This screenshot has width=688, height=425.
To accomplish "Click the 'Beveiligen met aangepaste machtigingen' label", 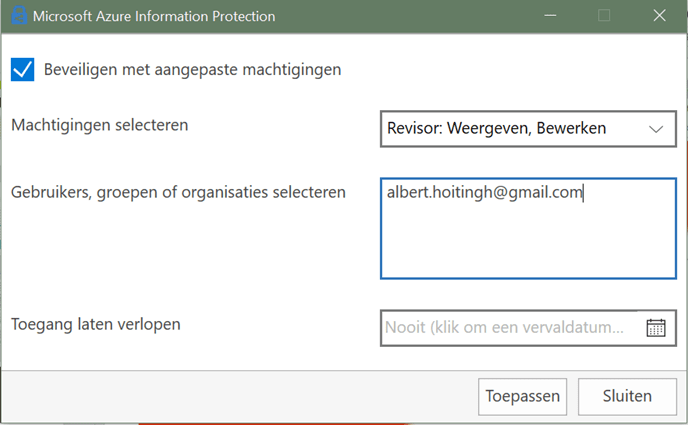I will tap(192, 70).
